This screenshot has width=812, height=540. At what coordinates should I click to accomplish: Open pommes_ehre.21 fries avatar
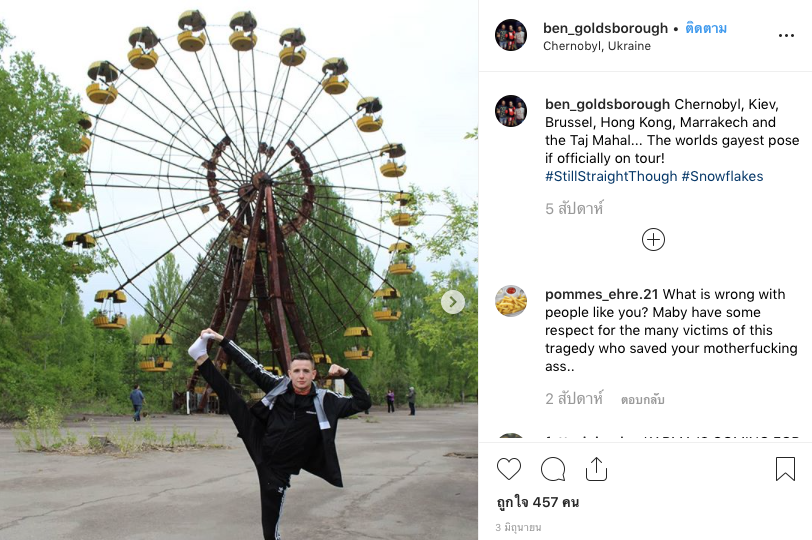pos(511,301)
